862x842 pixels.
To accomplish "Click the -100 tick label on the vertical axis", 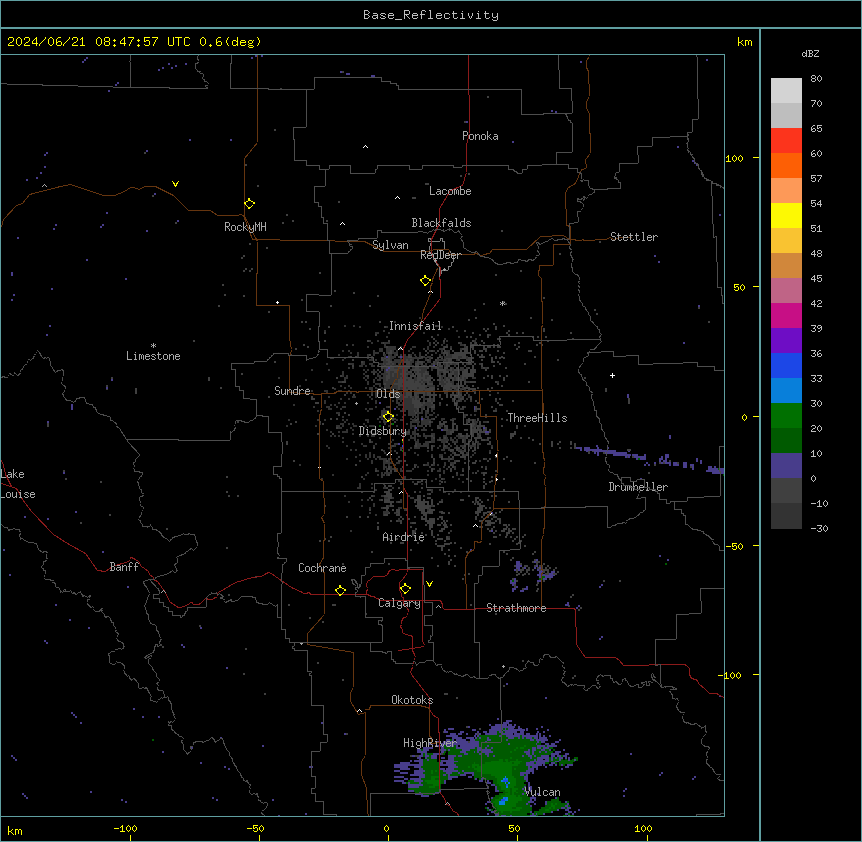I will tap(731, 675).
